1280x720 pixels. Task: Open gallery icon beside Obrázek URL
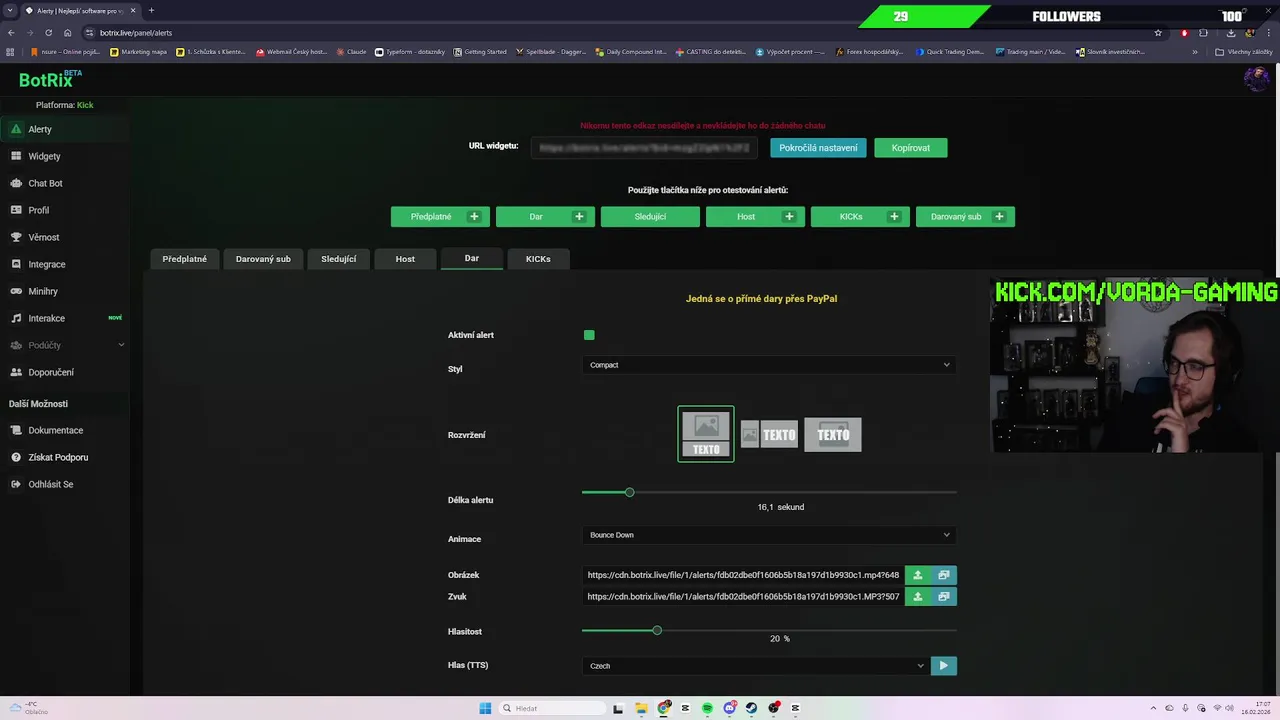pos(944,575)
